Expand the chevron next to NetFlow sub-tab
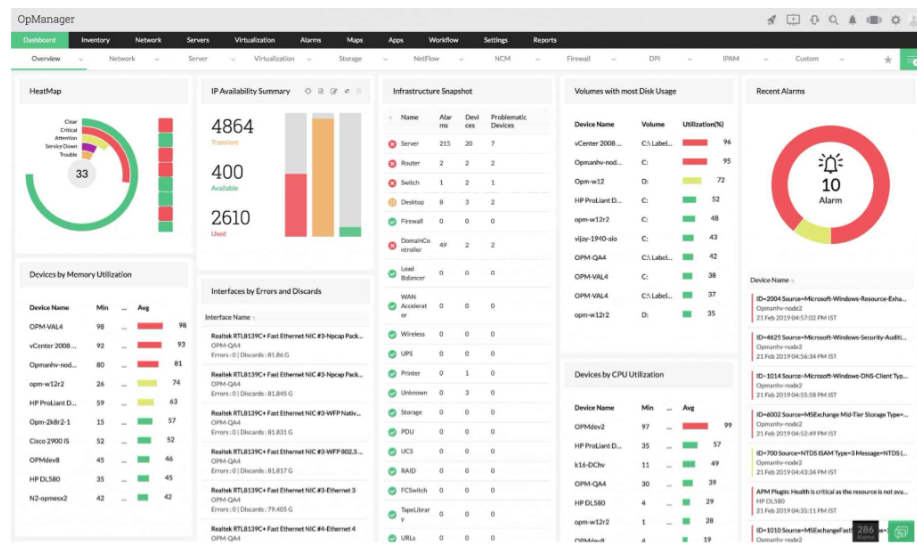Image resolution: width=917 pixels, height=545 pixels. click(x=461, y=60)
